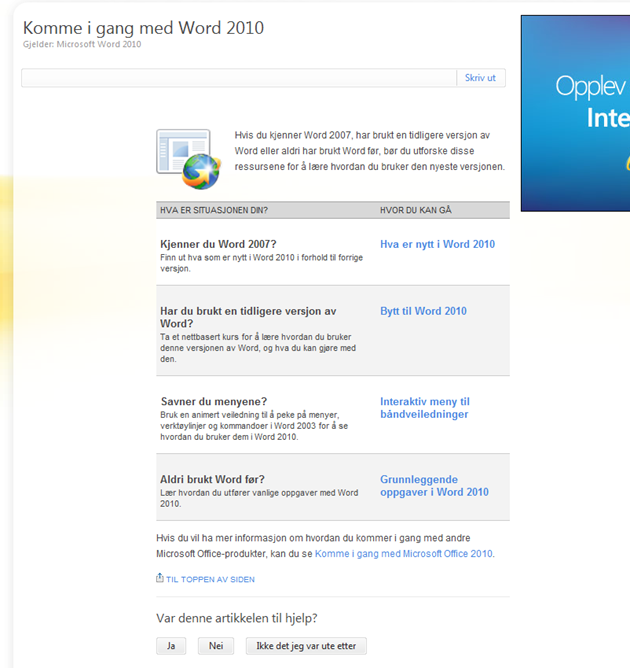Image resolution: width=630 pixels, height=668 pixels.
Task: Follow the Bytt til Word 2010 link
Action: coord(423,311)
